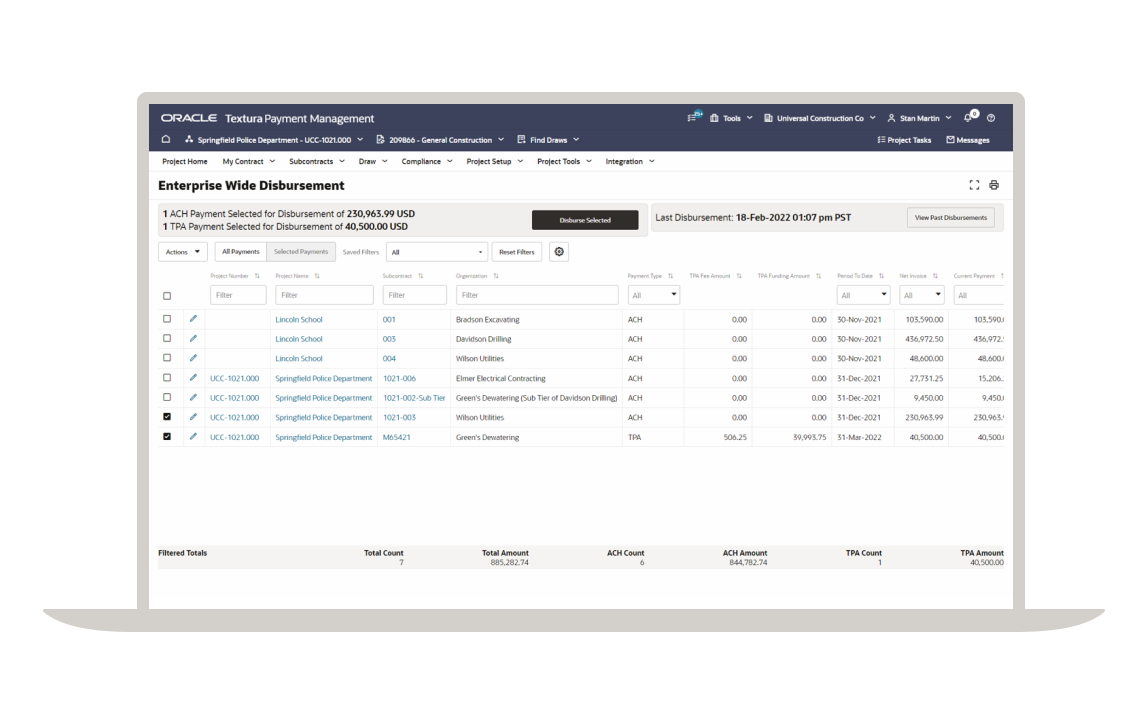Screen dimensions: 1148x724
Task: Sort by Payment Type column
Action: [x=670, y=276]
